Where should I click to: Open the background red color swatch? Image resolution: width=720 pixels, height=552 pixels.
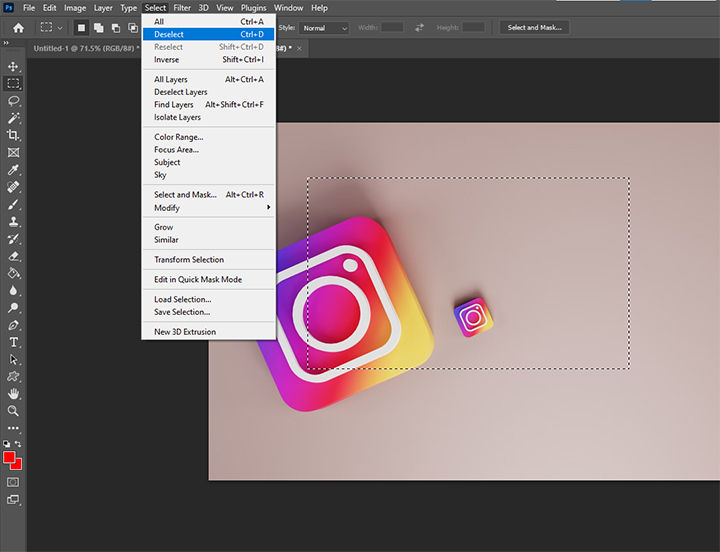coord(18,466)
